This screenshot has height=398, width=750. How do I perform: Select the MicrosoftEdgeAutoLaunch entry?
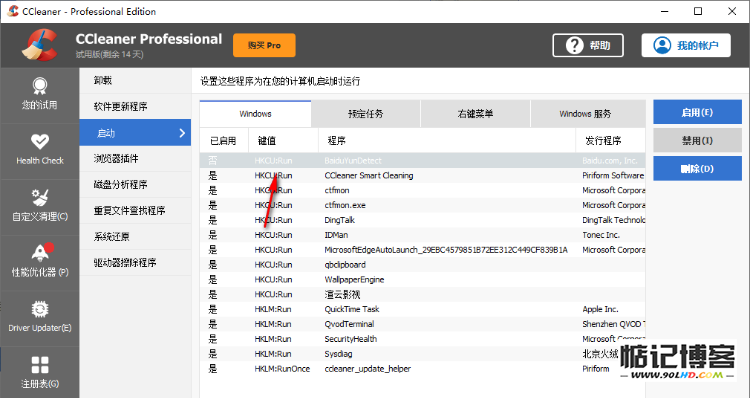(422, 250)
